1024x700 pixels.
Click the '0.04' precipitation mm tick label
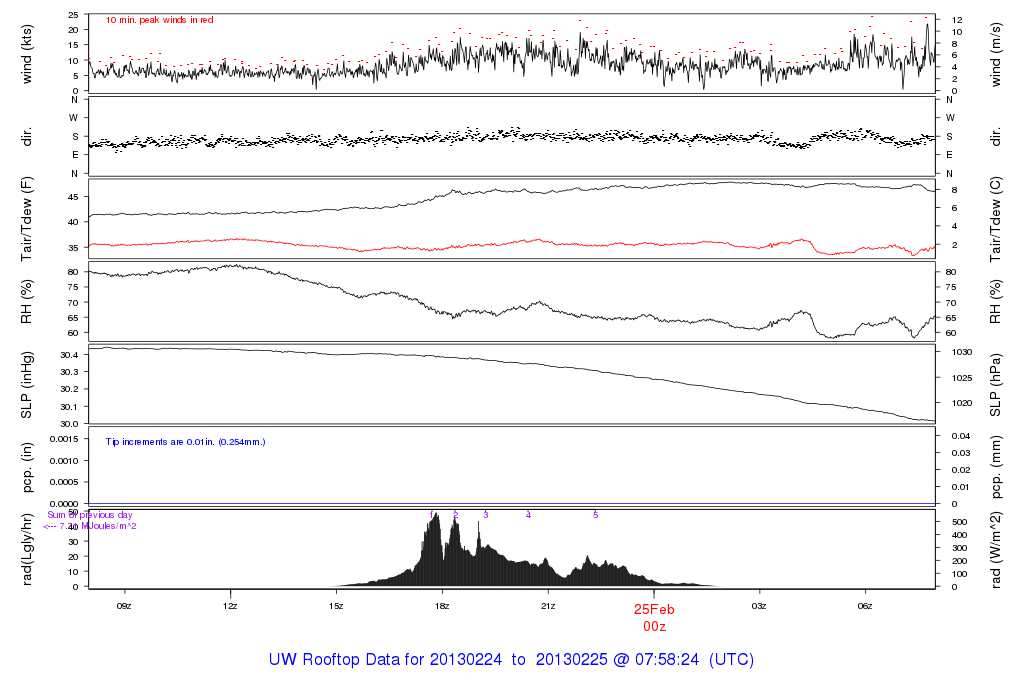tap(961, 436)
